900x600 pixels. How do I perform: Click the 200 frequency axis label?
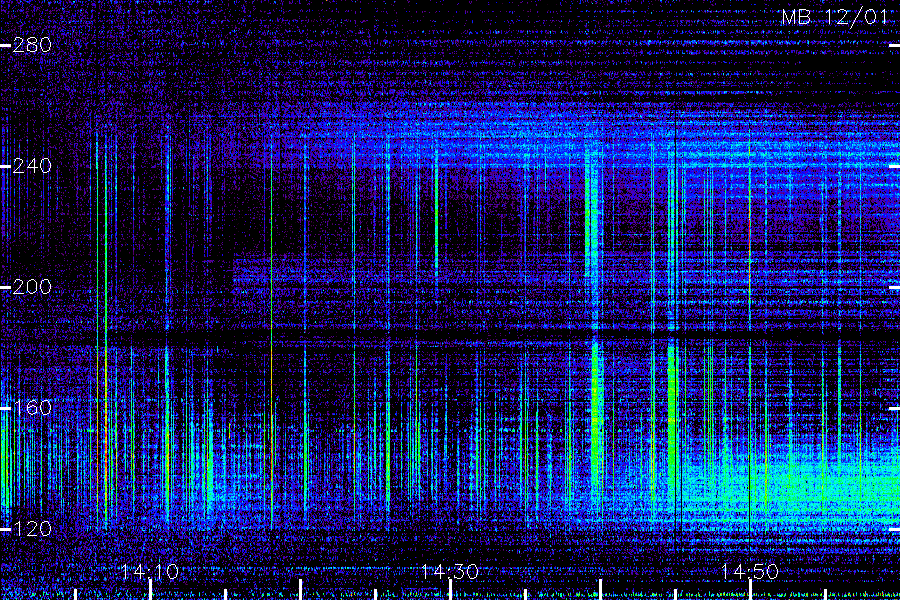(32, 287)
